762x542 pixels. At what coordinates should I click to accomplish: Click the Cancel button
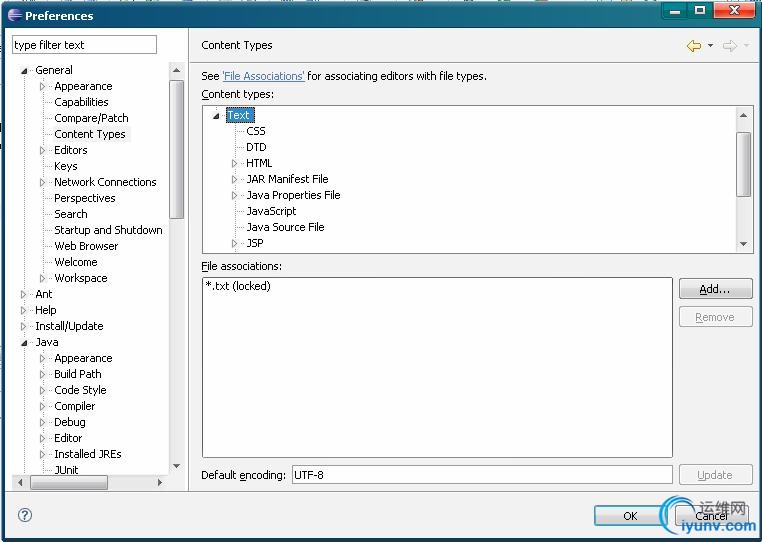pyautogui.click(x=711, y=516)
